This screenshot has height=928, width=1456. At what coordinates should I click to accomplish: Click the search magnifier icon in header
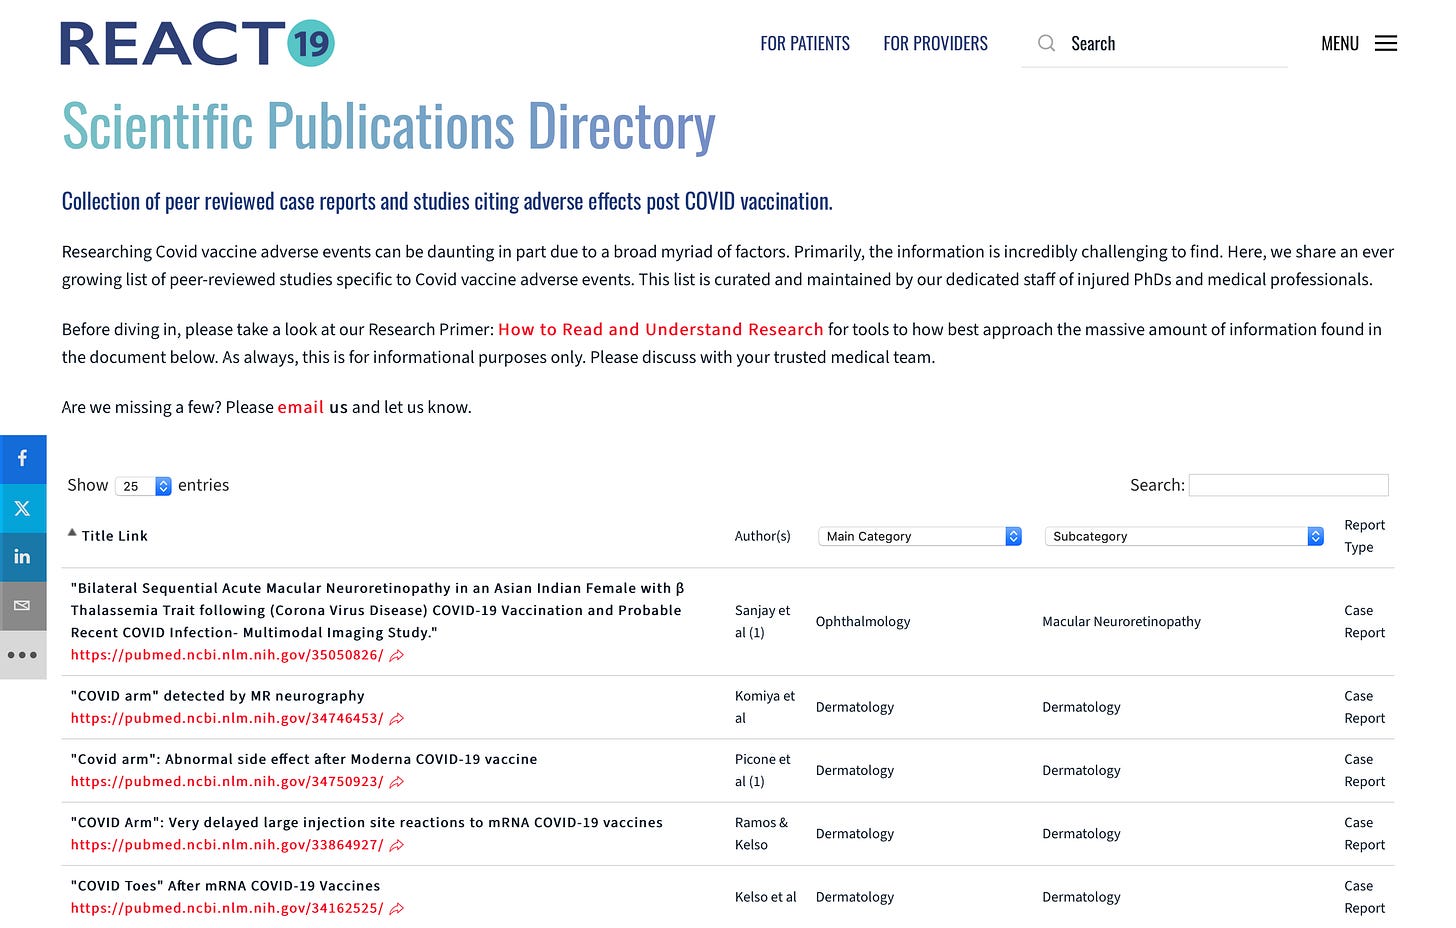[x=1046, y=43]
